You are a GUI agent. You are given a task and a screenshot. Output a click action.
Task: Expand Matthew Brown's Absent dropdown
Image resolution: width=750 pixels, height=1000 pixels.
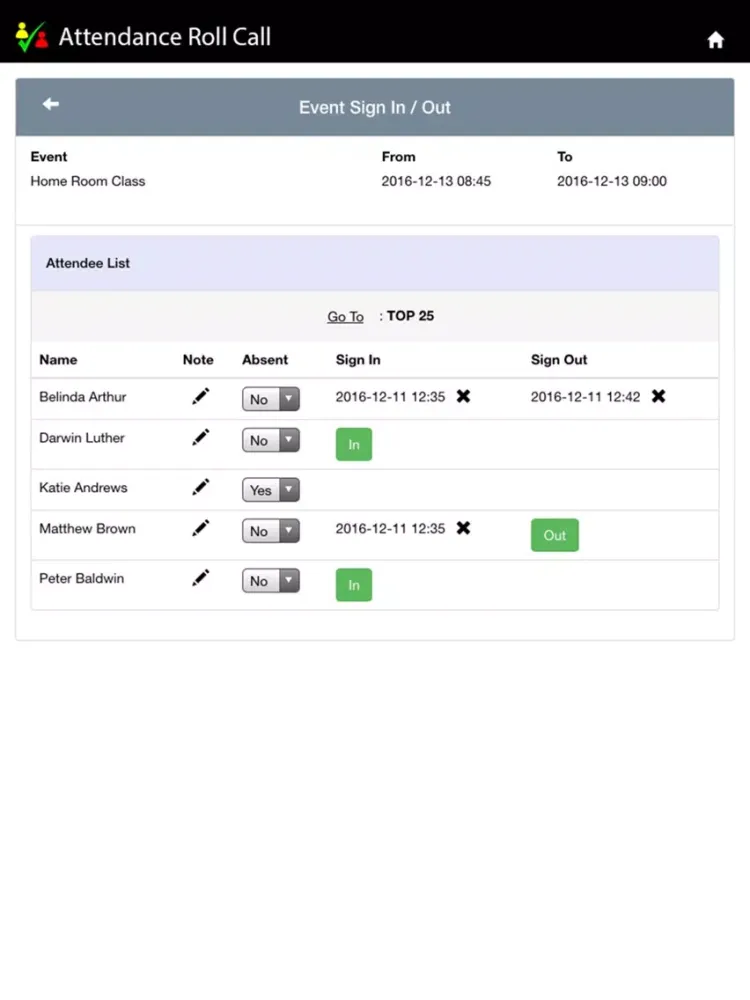tap(271, 531)
